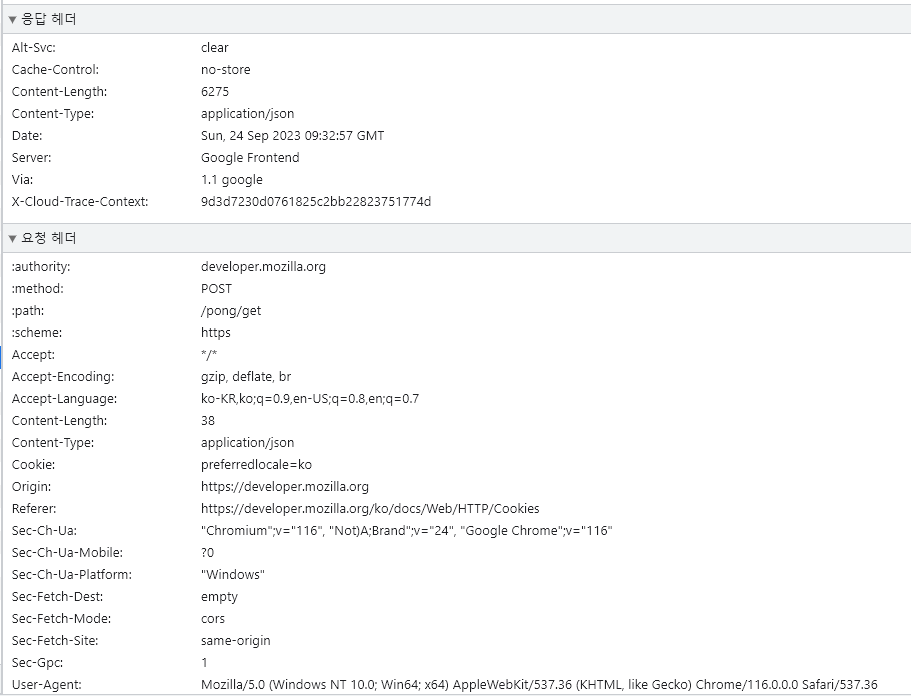Click the X-Cloud-Trace-Context header value
Viewport: 911px width, 696px height.
[x=316, y=202]
